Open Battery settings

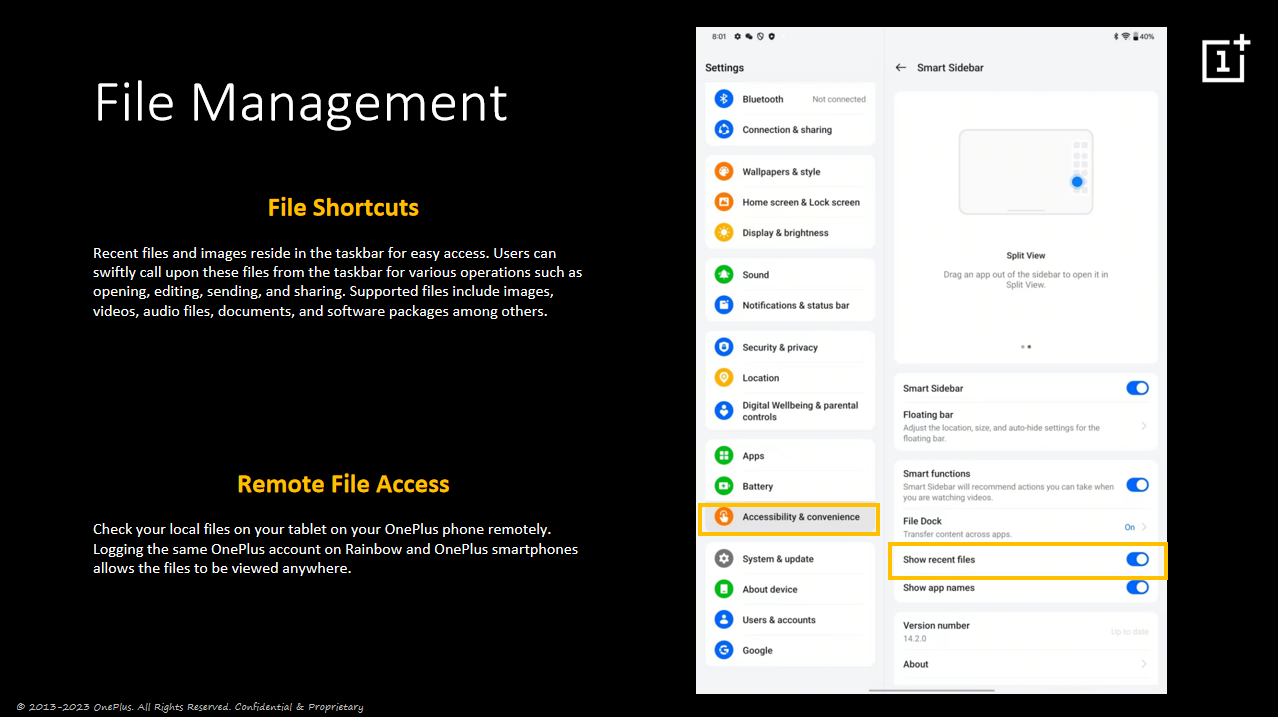tap(790, 486)
